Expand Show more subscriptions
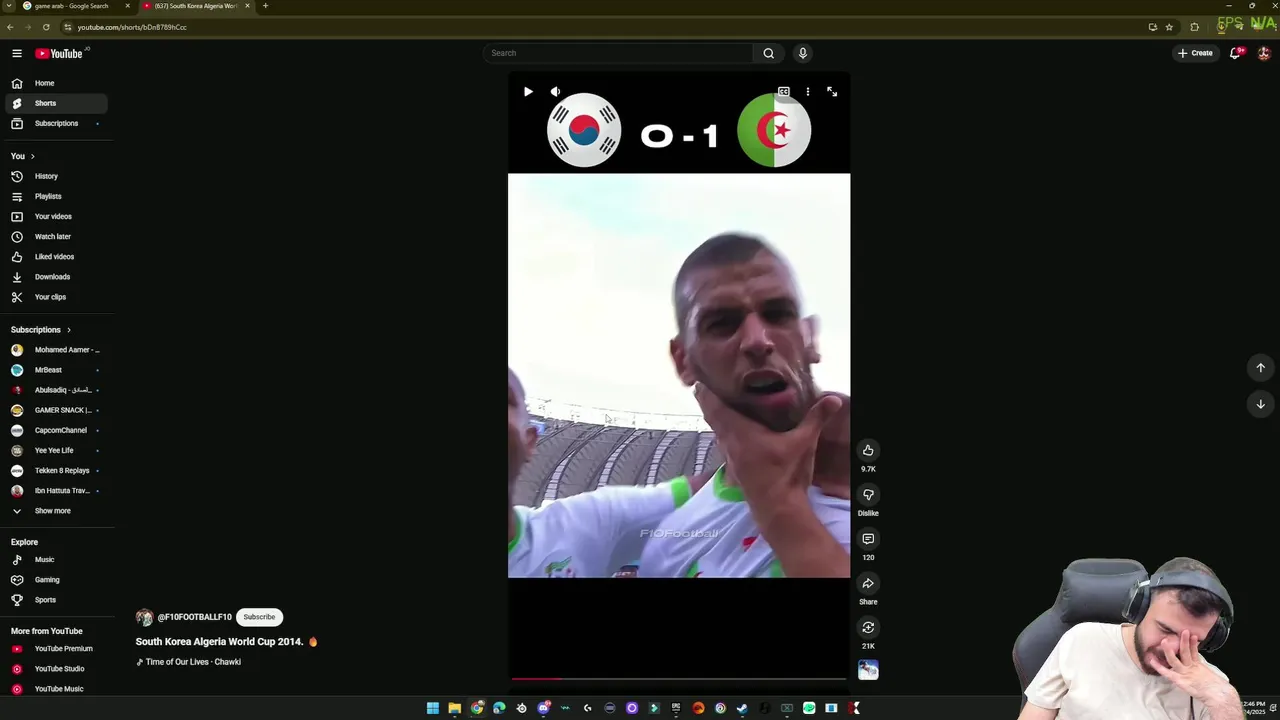This screenshot has width=1280, height=720. point(55,511)
